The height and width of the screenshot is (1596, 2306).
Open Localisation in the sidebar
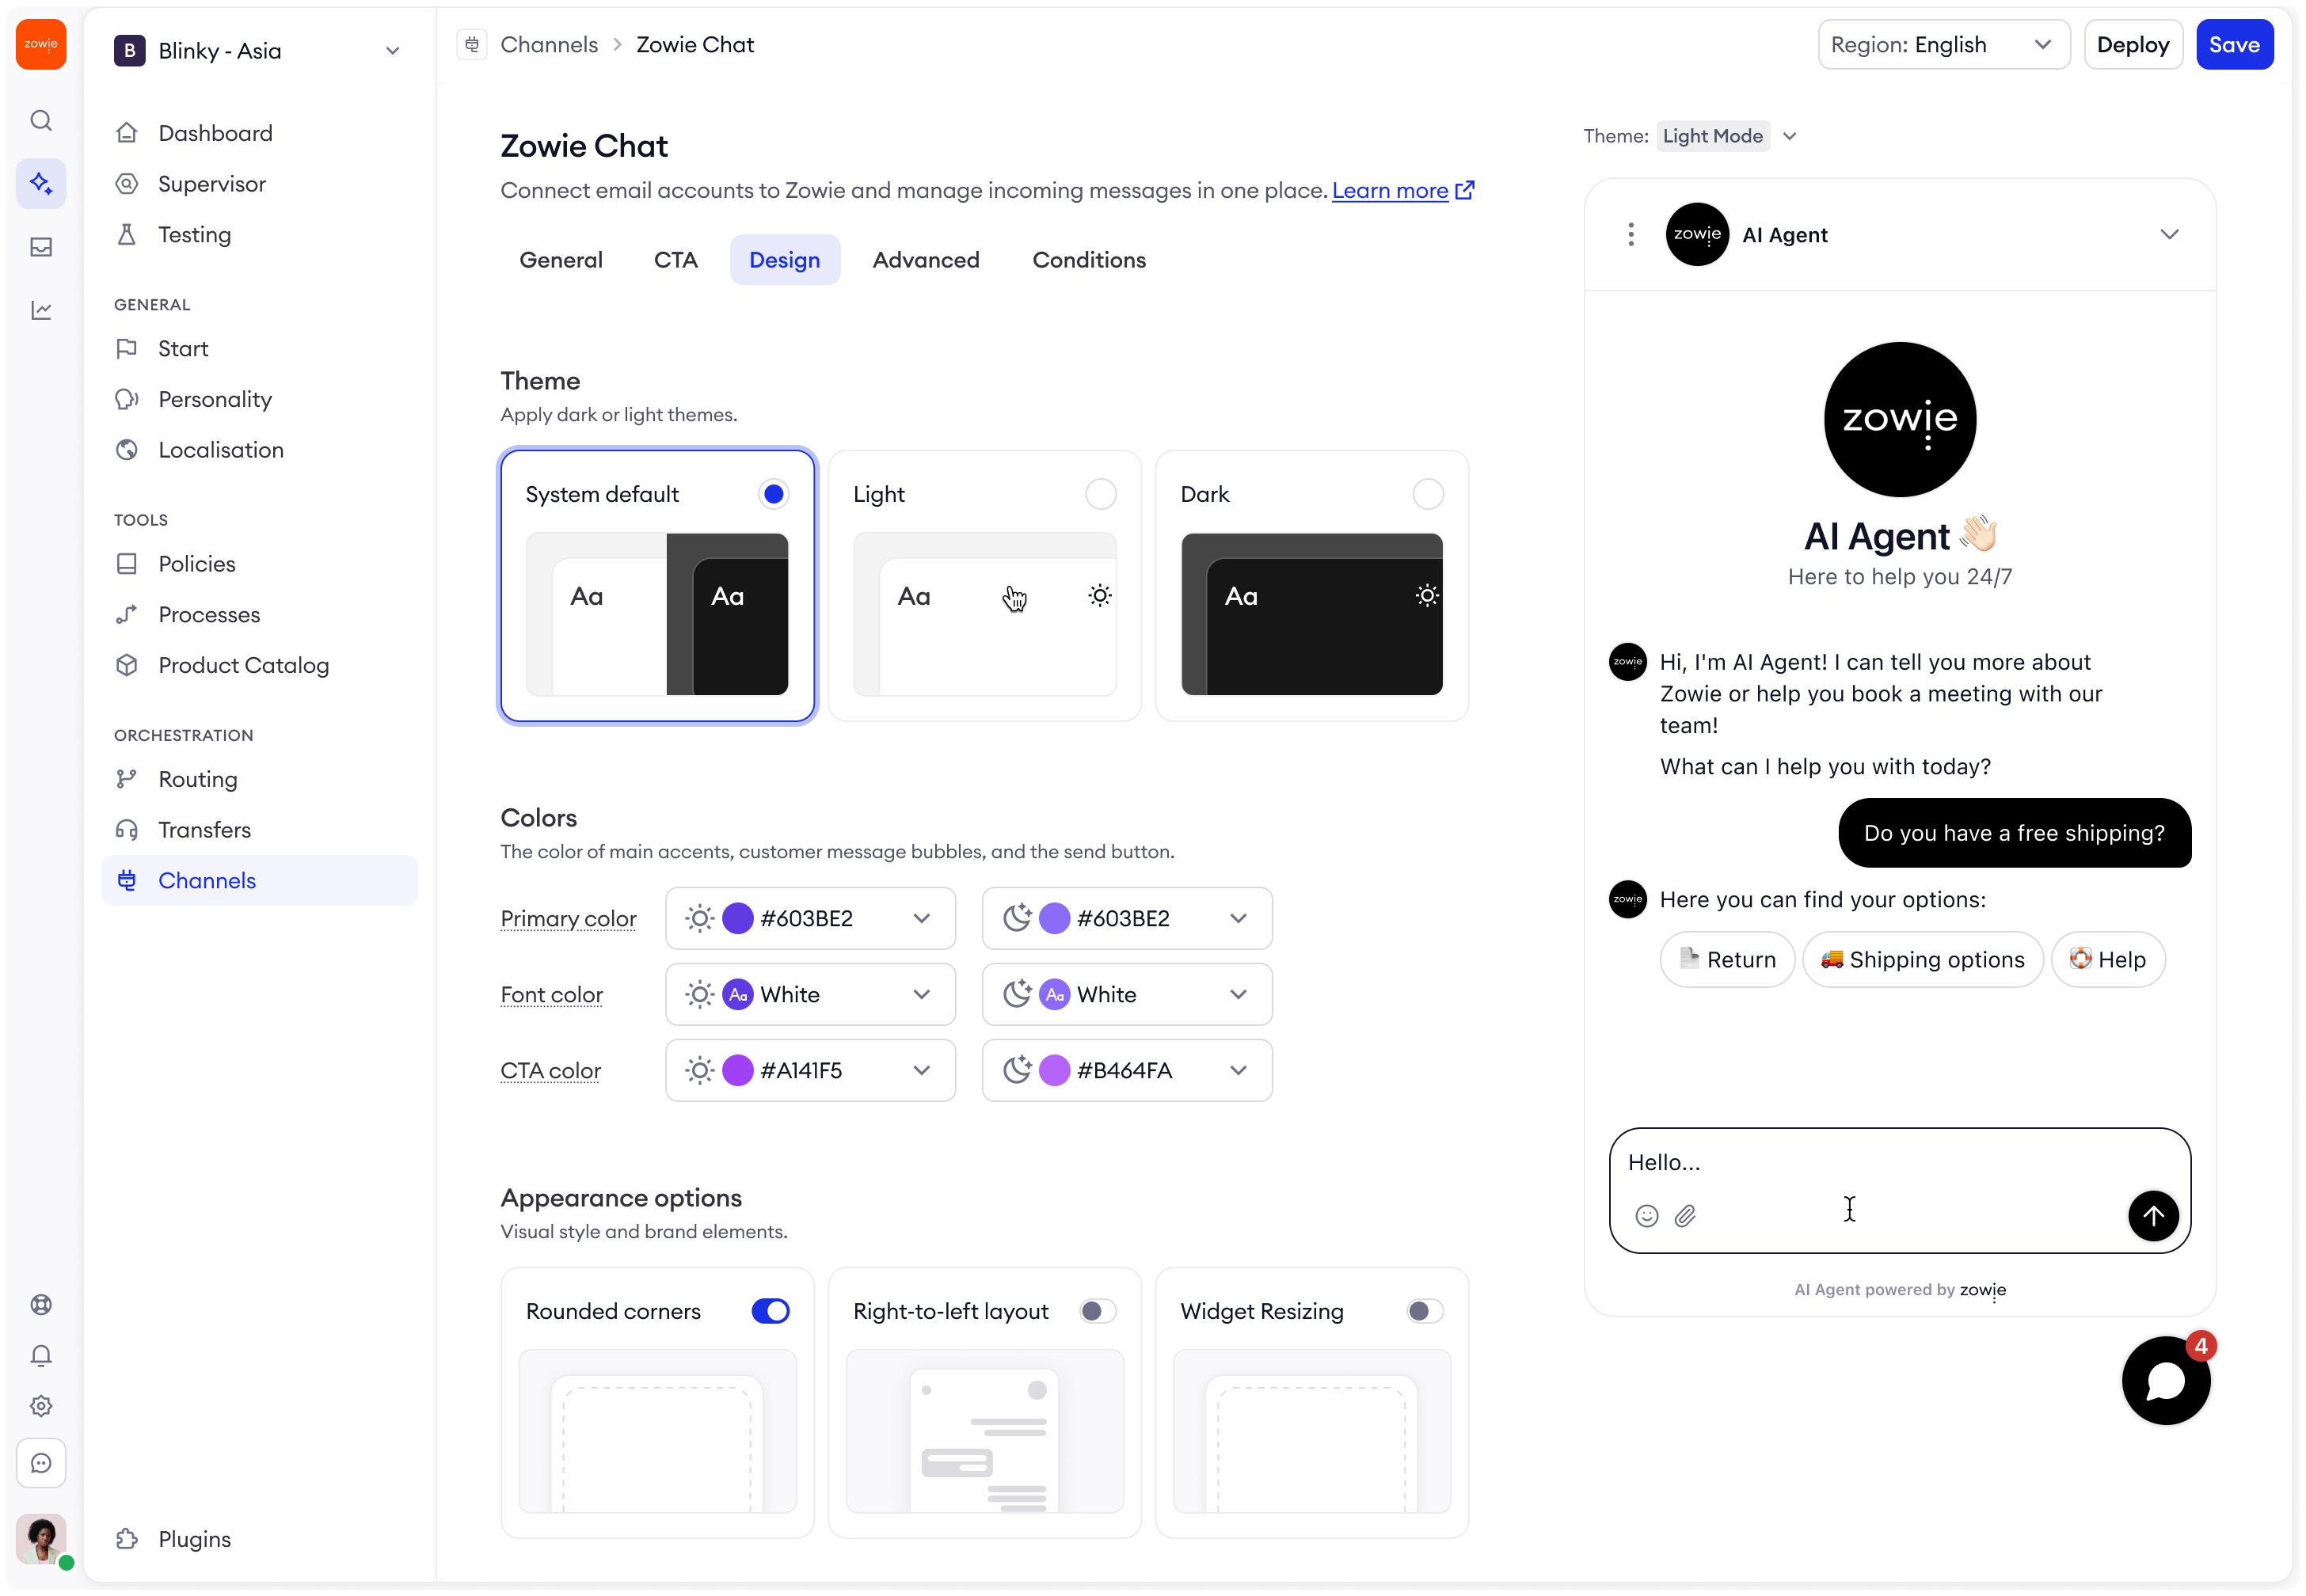(260, 450)
